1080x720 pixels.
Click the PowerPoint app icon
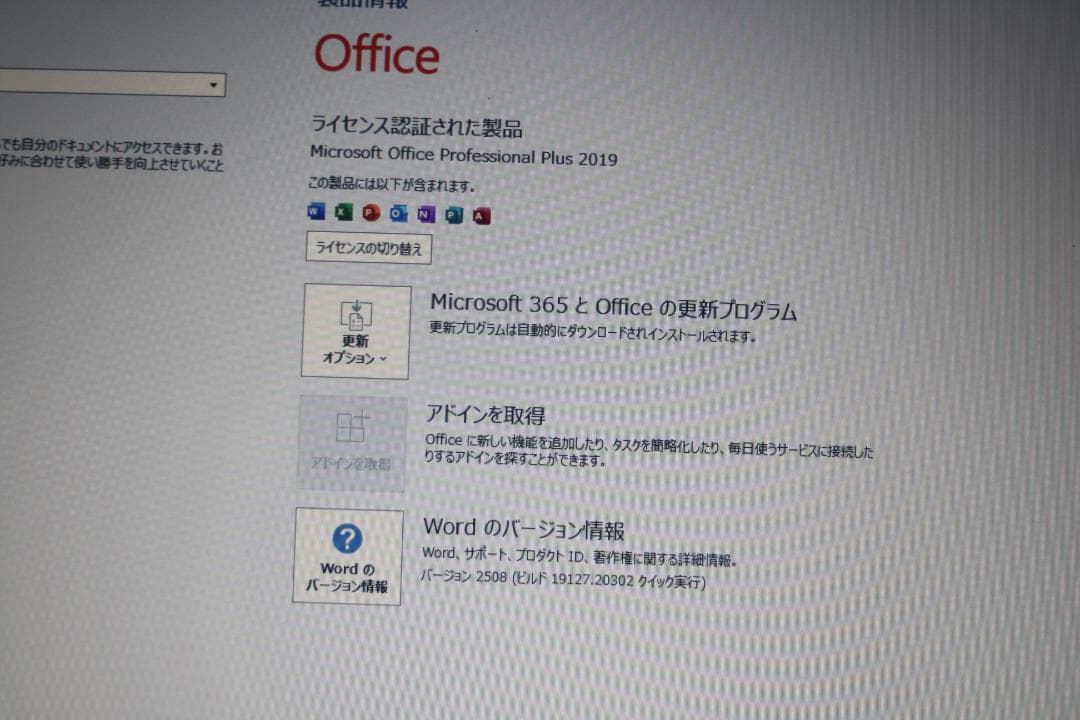[x=371, y=213]
